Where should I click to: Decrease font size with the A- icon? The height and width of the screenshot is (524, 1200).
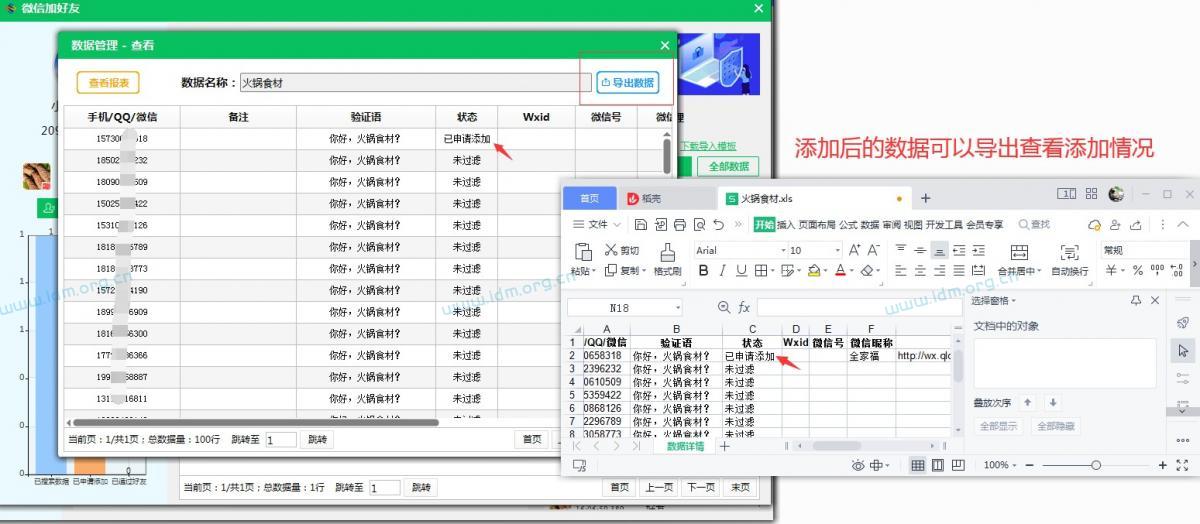pos(873,250)
